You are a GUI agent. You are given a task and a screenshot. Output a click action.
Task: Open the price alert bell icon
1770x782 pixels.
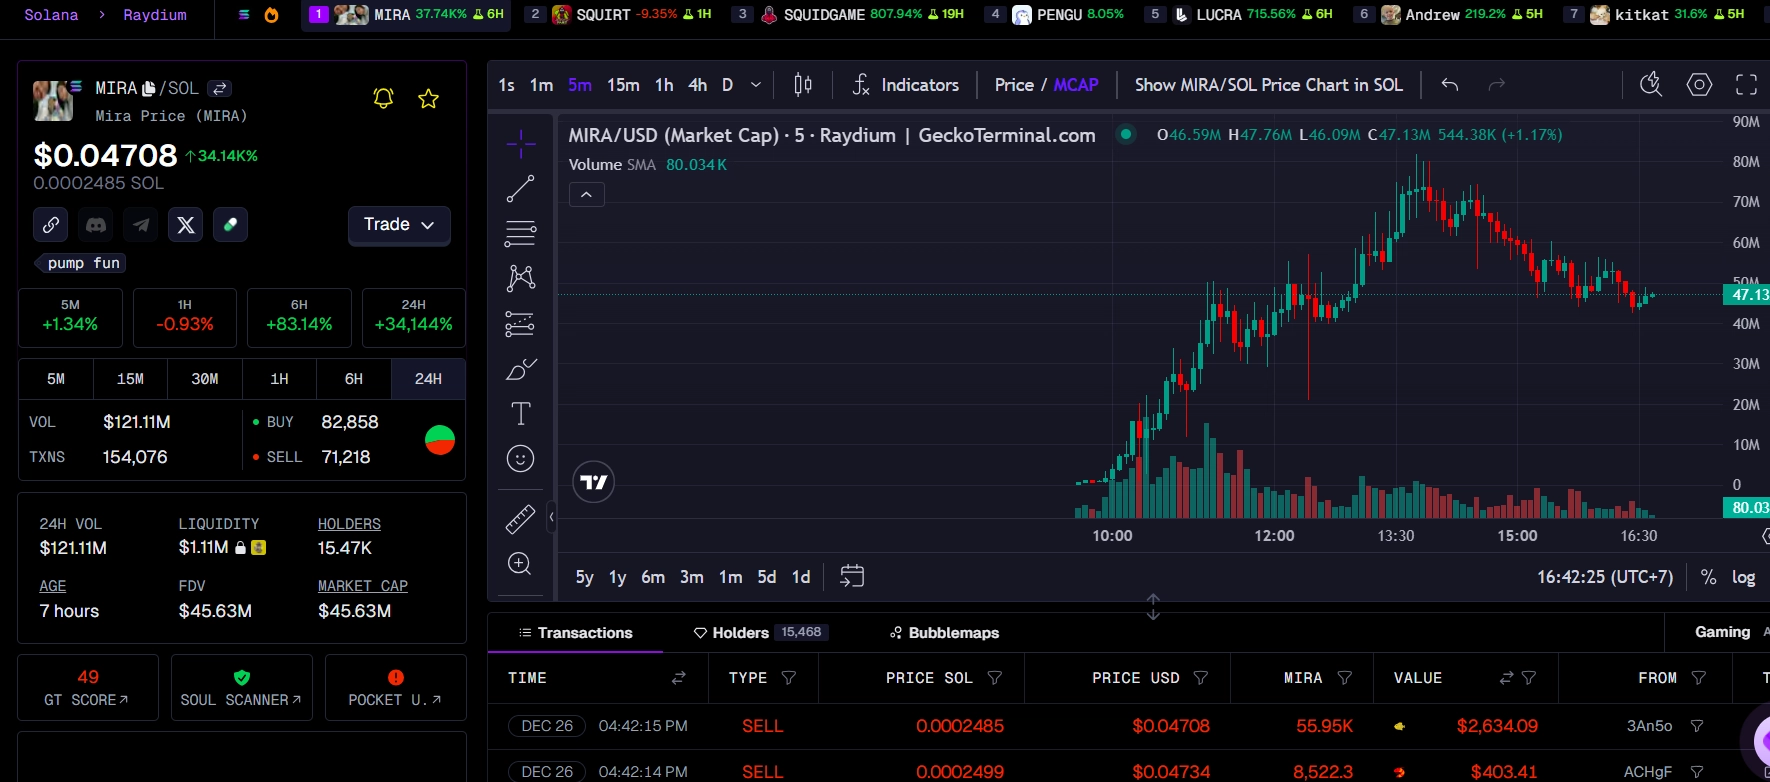pos(383,98)
